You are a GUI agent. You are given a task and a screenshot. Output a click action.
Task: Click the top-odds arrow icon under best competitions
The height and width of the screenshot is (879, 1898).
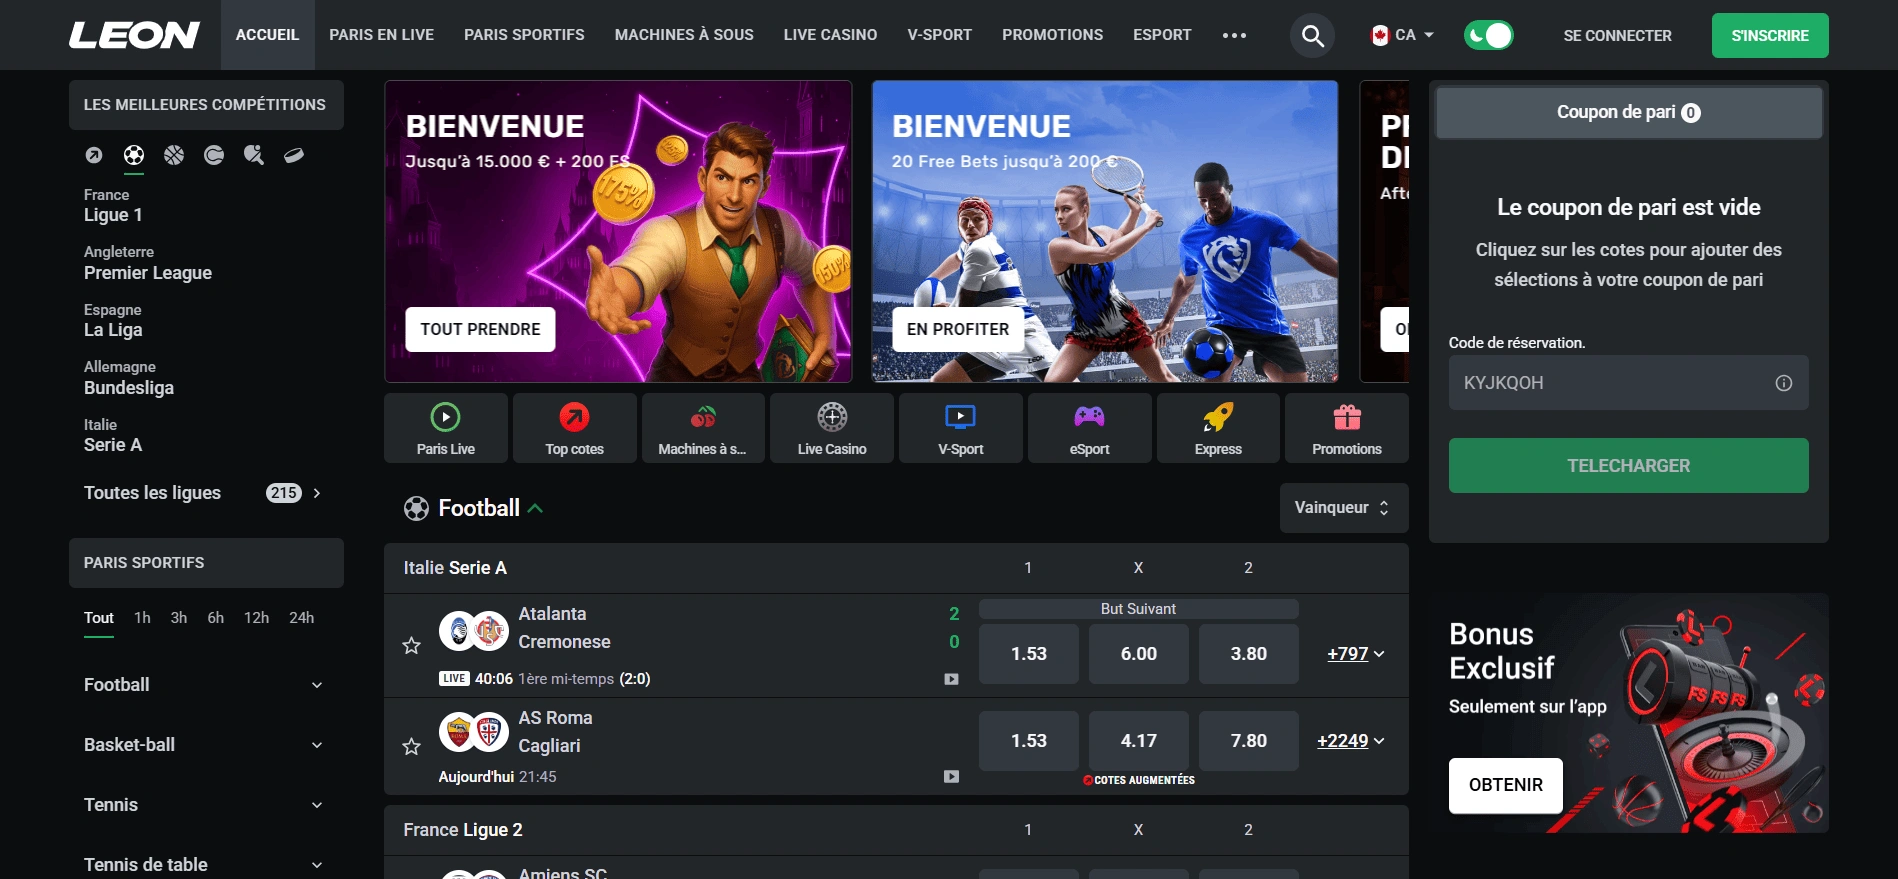coord(94,155)
